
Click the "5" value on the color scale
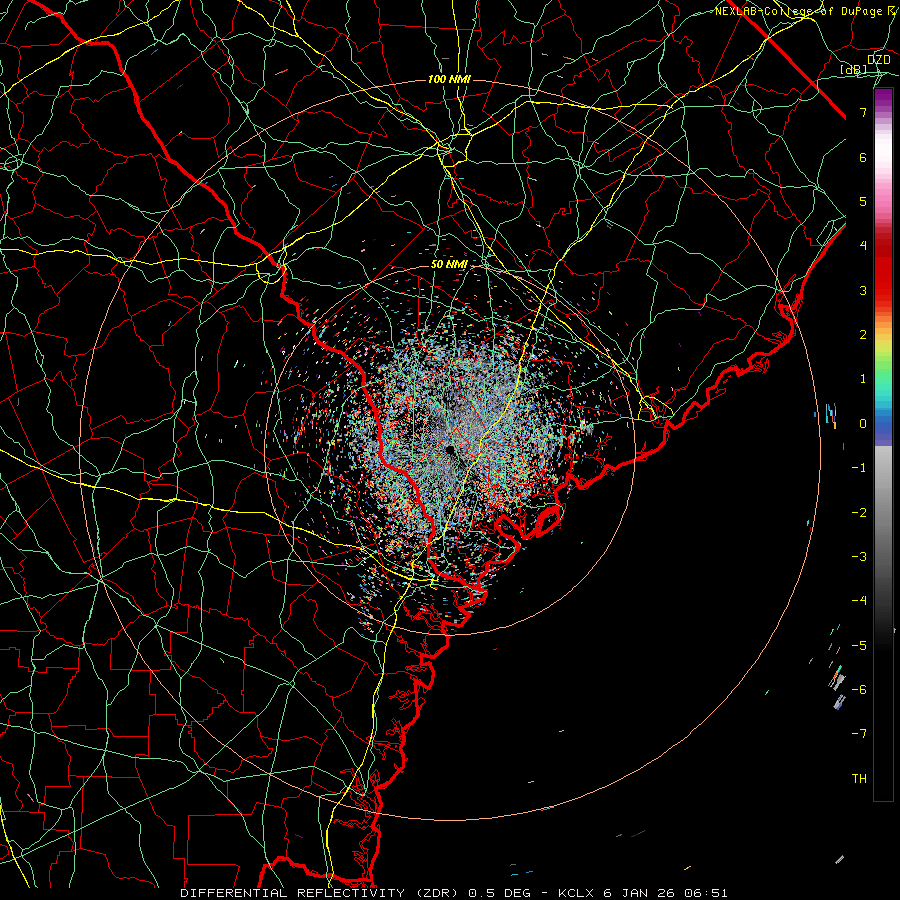[863, 201]
